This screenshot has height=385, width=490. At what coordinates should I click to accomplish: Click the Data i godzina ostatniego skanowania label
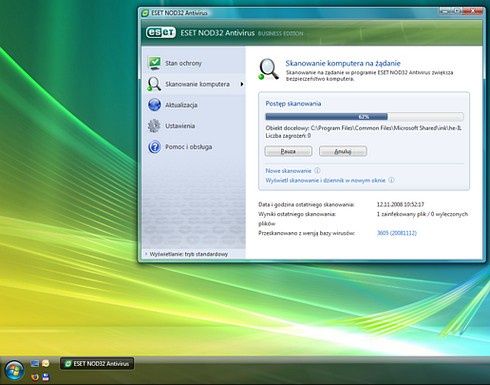306,204
